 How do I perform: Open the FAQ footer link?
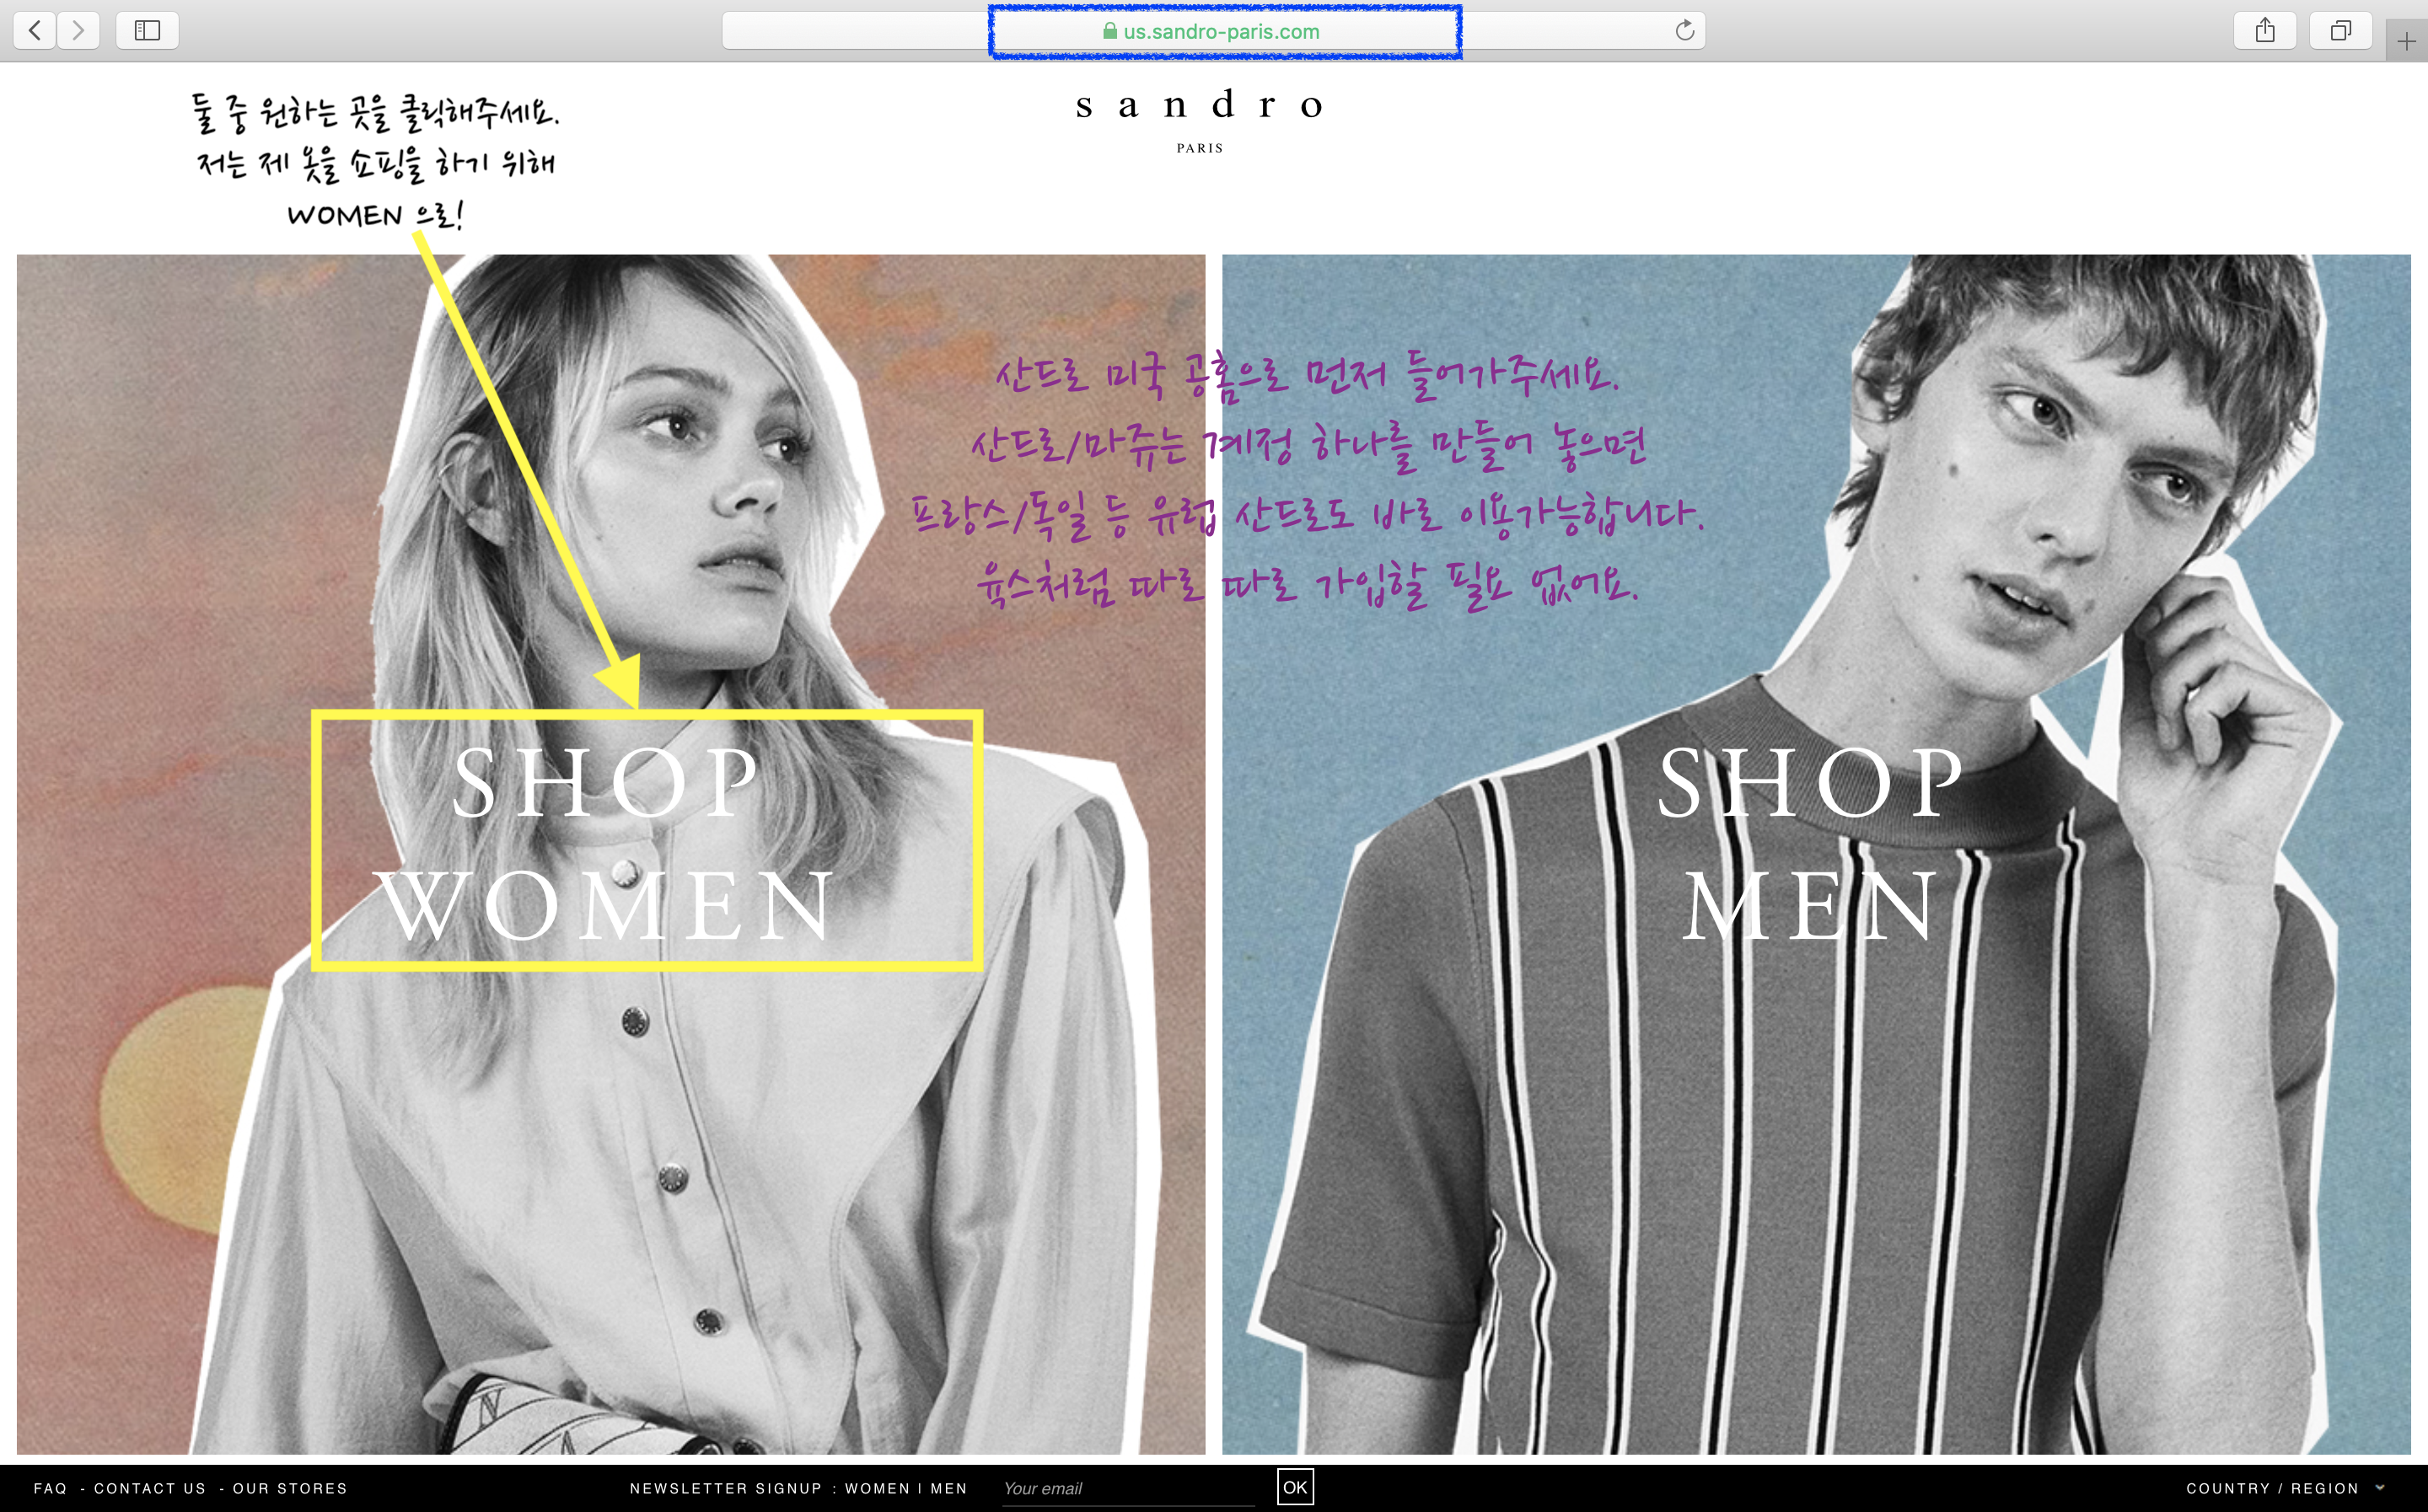pyautogui.click(x=50, y=1488)
